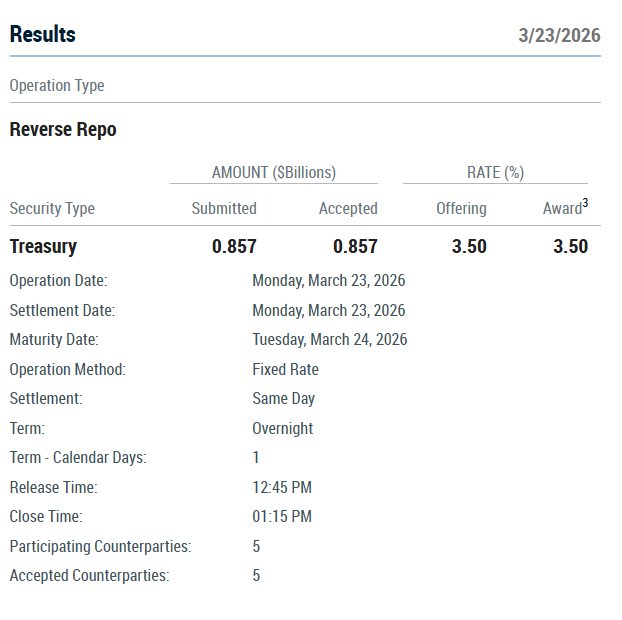The width and height of the screenshot is (622, 620).
Task: Click the Operation Method label
Action: click(x=68, y=369)
